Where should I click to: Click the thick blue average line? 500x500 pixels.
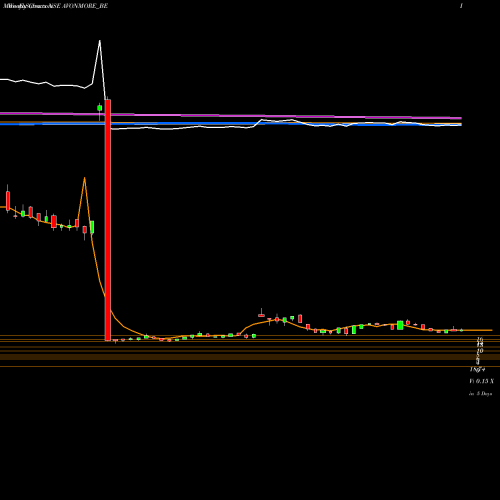pyautogui.click(x=231, y=124)
